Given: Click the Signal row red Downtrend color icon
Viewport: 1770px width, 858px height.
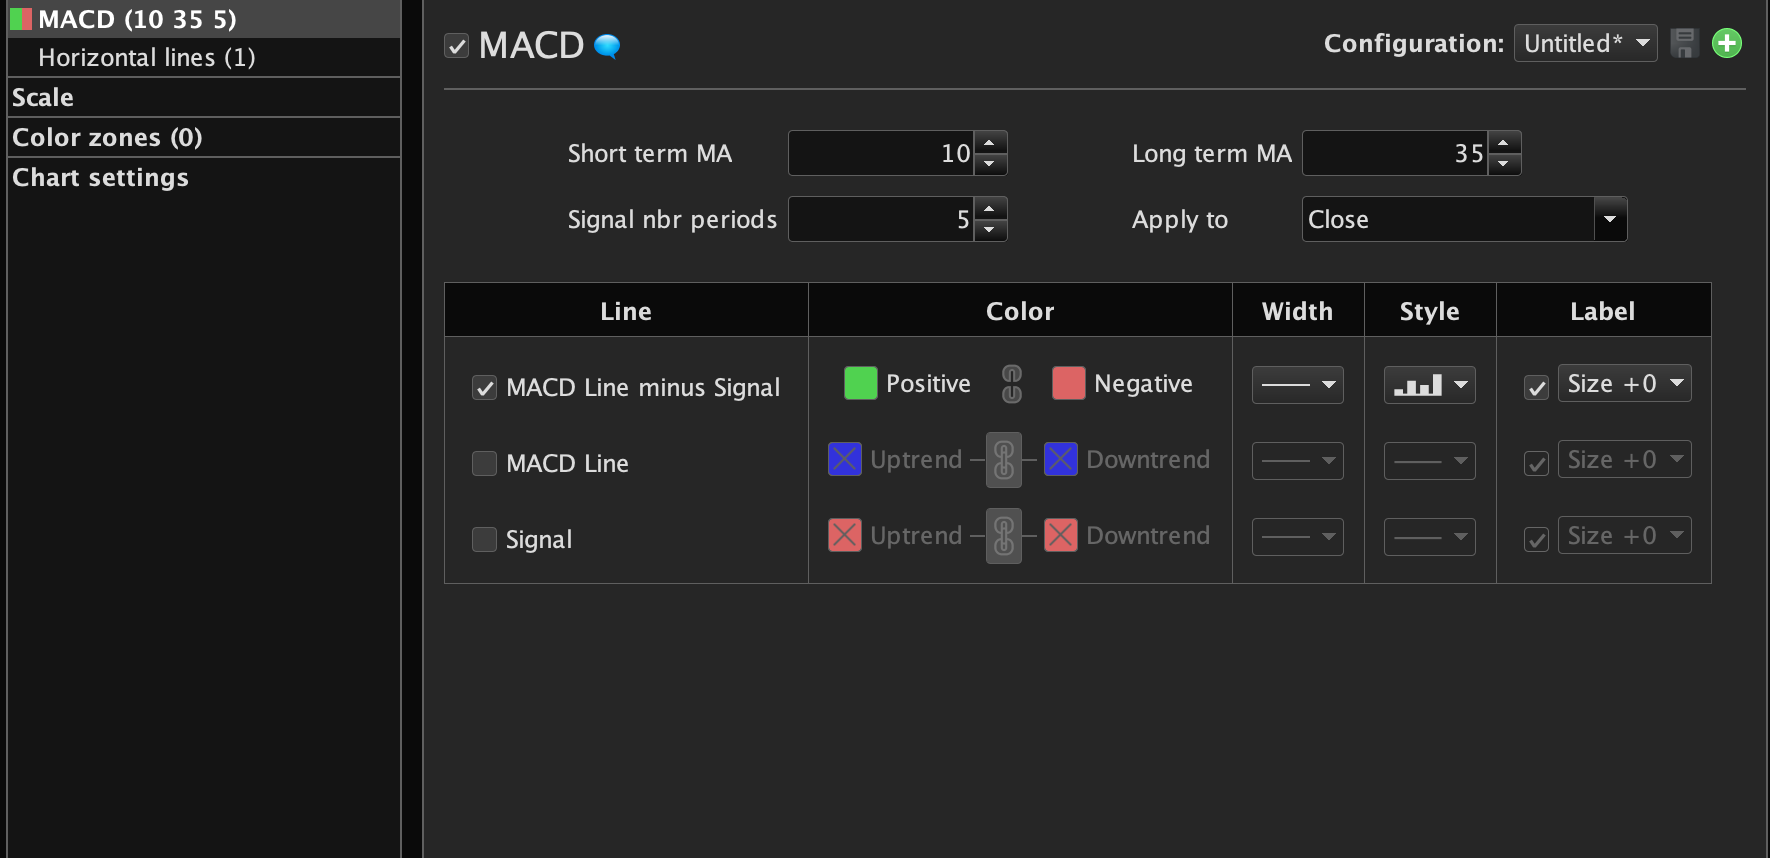Looking at the screenshot, I should pos(1061,536).
